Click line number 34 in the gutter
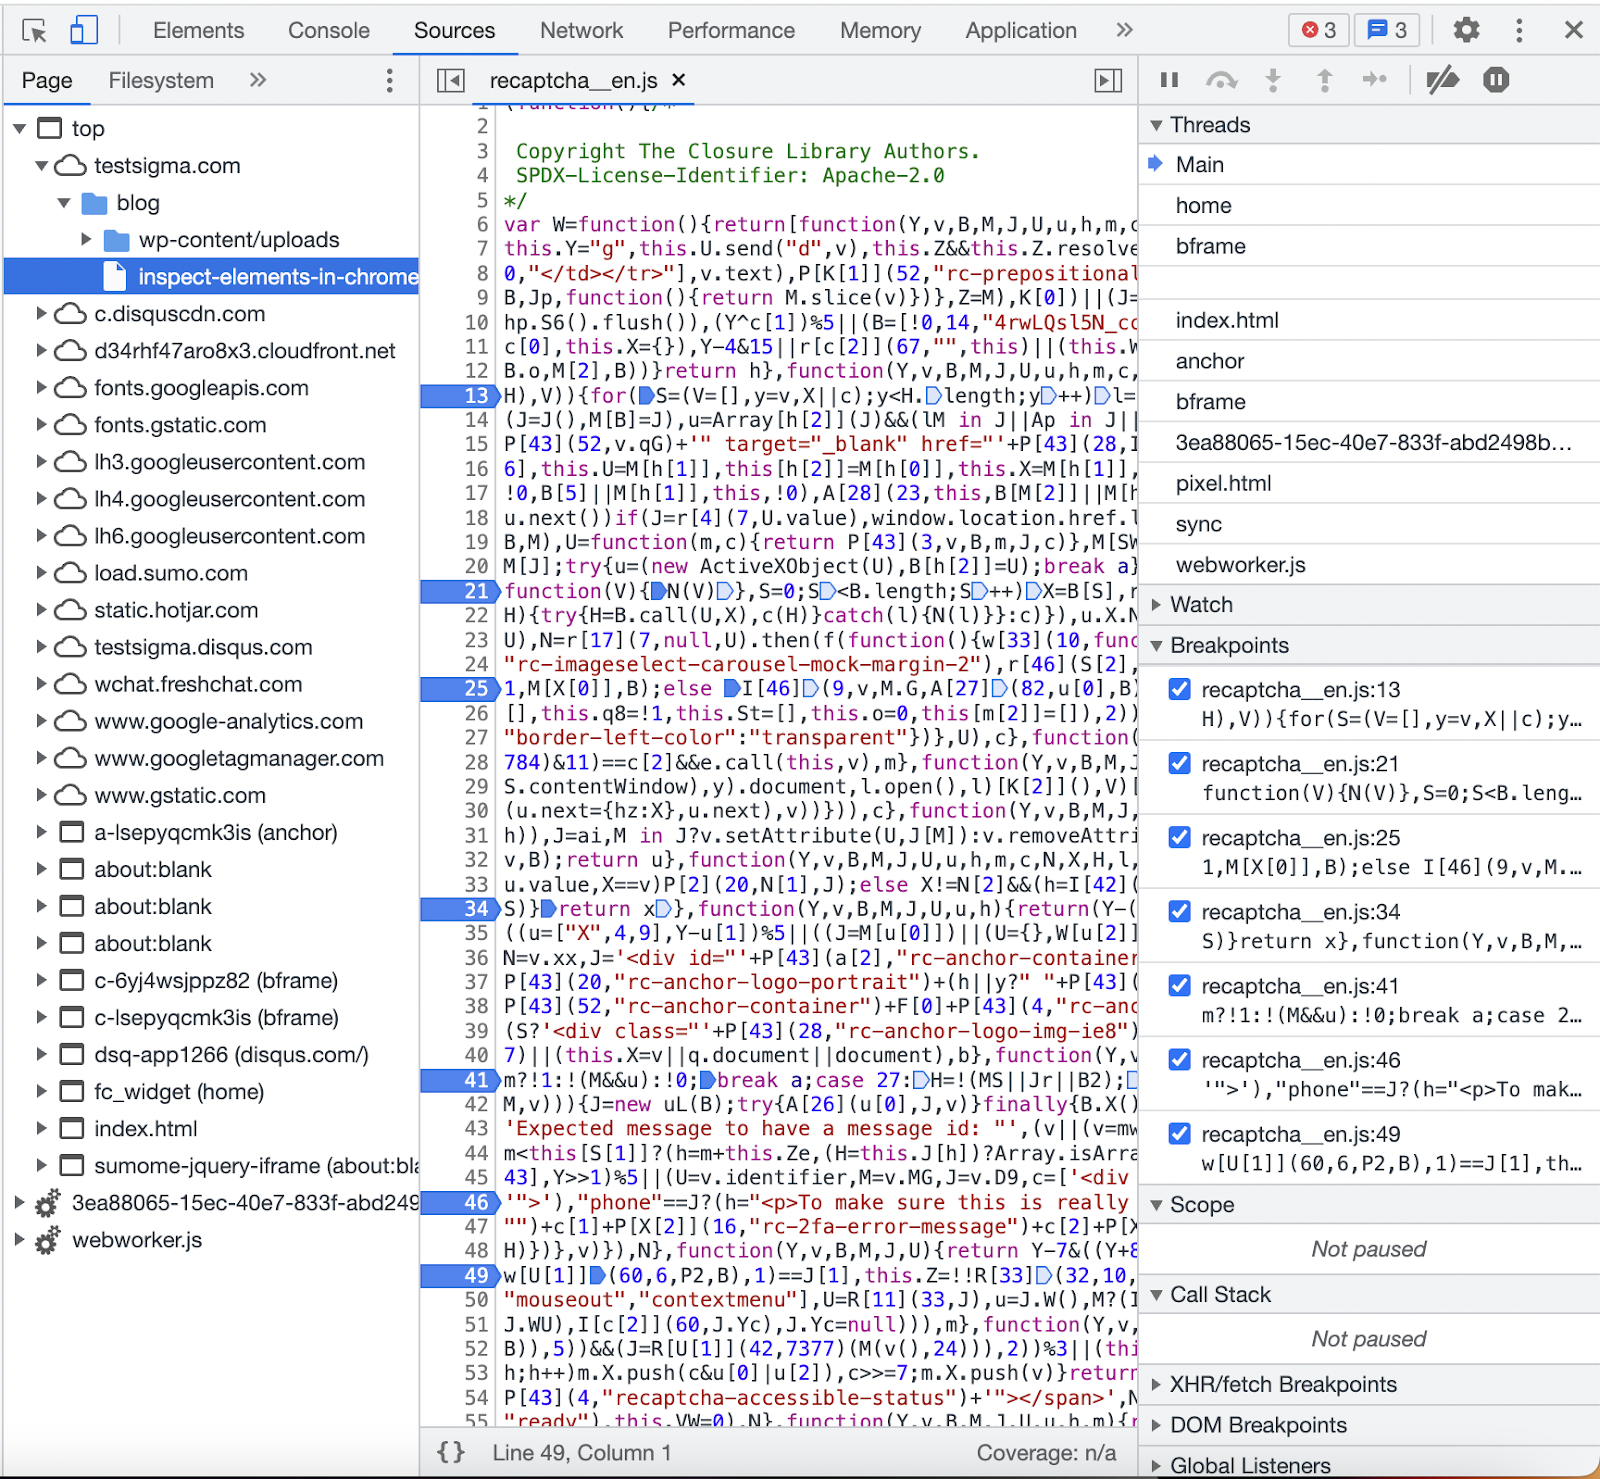Viewport: 1600px width, 1479px height. (476, 908)
